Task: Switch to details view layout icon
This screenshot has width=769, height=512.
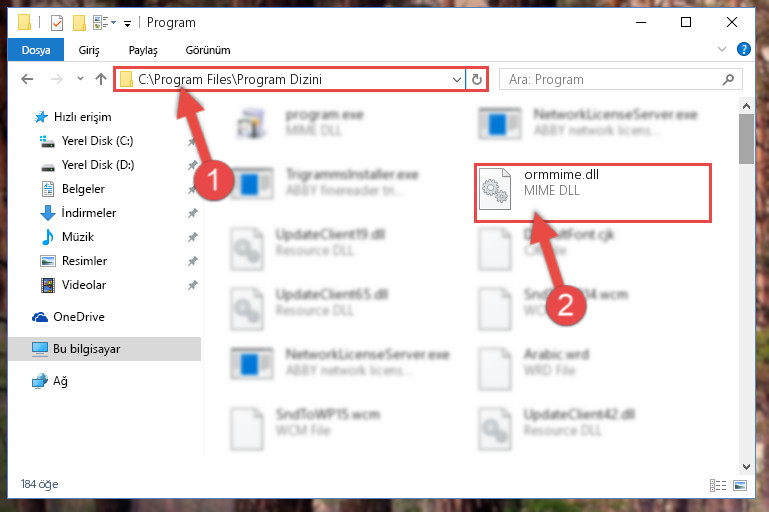Action: pos(718,485)
